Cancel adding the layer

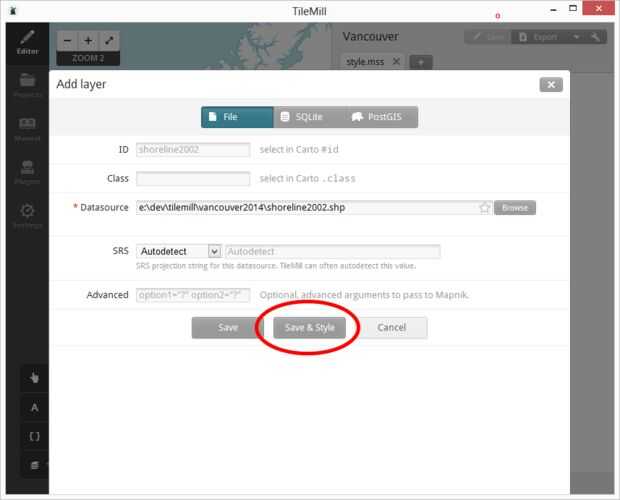[x=391, y=327]
